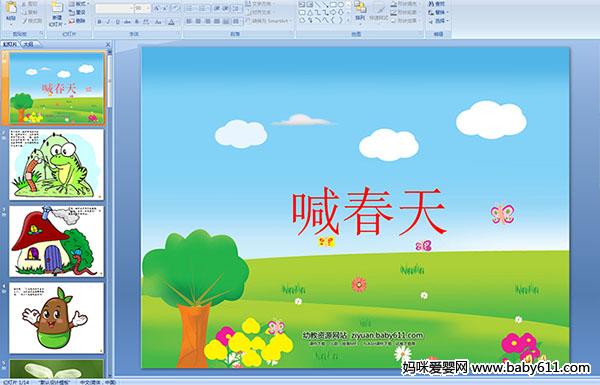Toggle Italic text formatting
600x385 pixels.
click(108, 22)
